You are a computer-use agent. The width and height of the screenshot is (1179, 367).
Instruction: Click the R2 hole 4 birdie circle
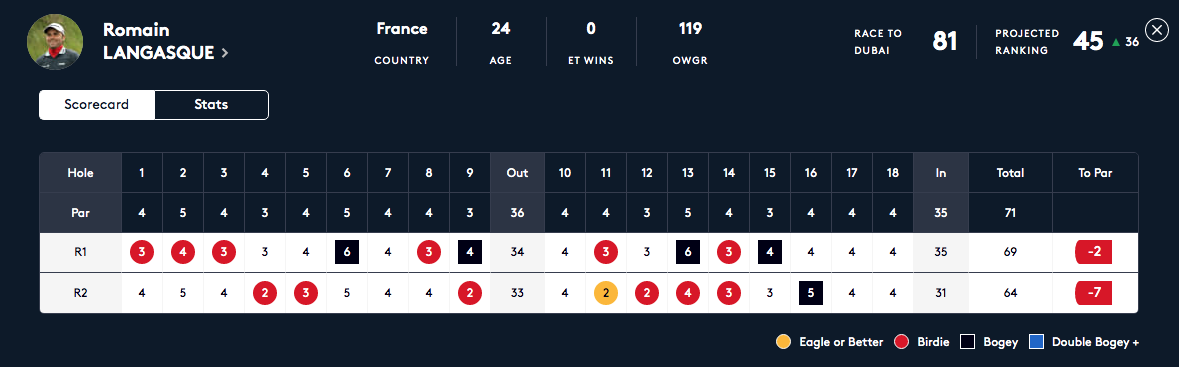coord(265,293)
